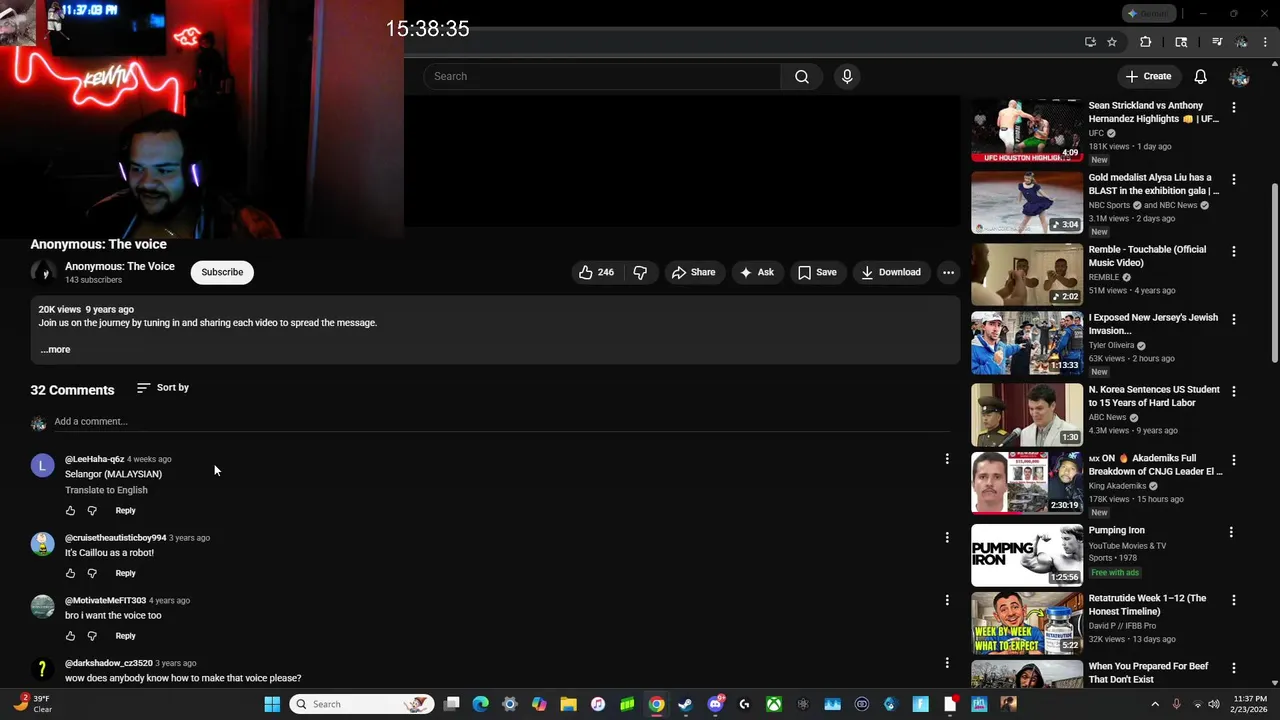The height and width of the screenshot is (720, 1280).
Task: Open the Chrome three-dot menu
Action: point(1266,42)
